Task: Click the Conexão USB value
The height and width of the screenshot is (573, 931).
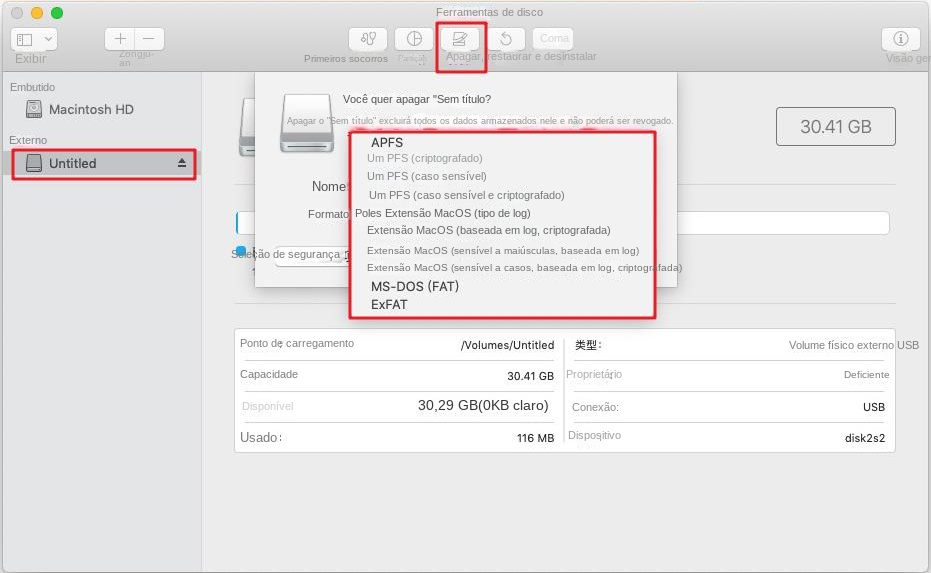Action: click(x=873, y=407)
